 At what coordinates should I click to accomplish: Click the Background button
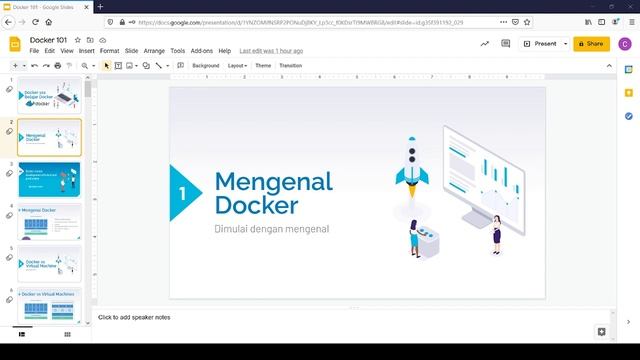point(206,66)
